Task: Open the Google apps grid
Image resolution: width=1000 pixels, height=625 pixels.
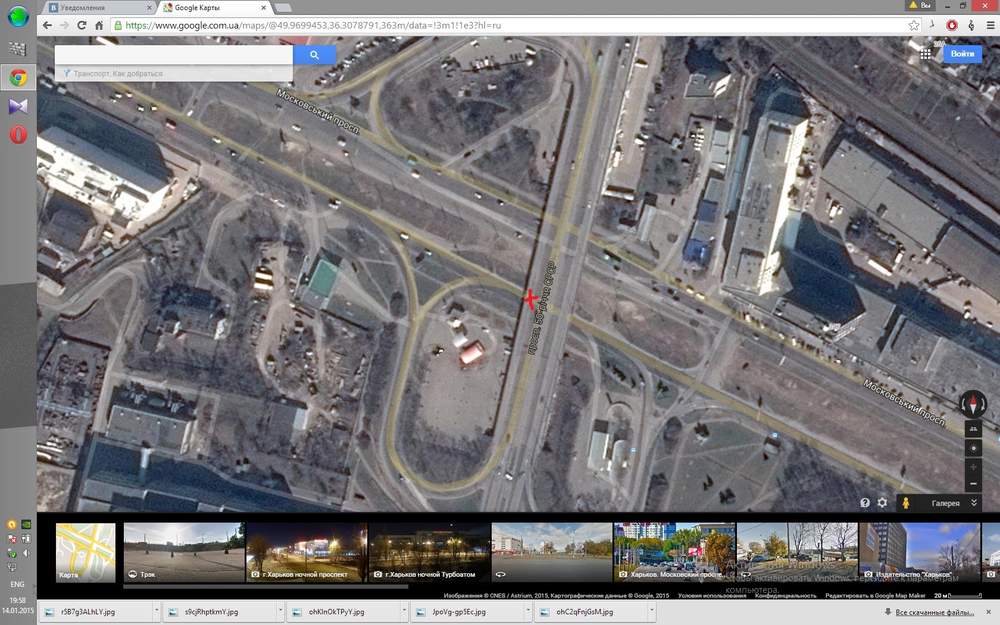Action: tap(925, 54)
